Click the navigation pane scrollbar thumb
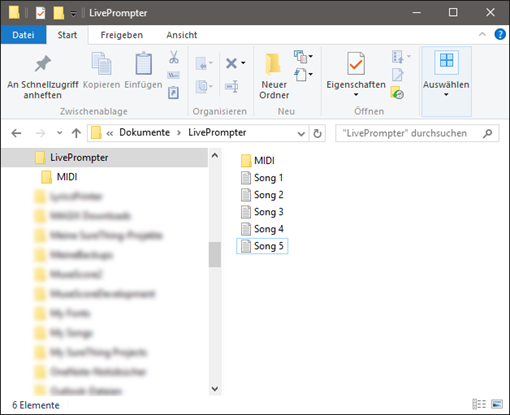Image resolution: width=510 pixels, height=415 pixels. click(215, 254)
